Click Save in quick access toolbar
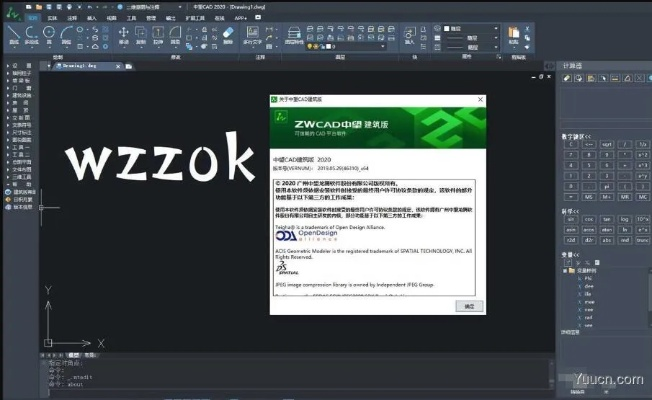This screenshot has width=652, height=400. 49,7
